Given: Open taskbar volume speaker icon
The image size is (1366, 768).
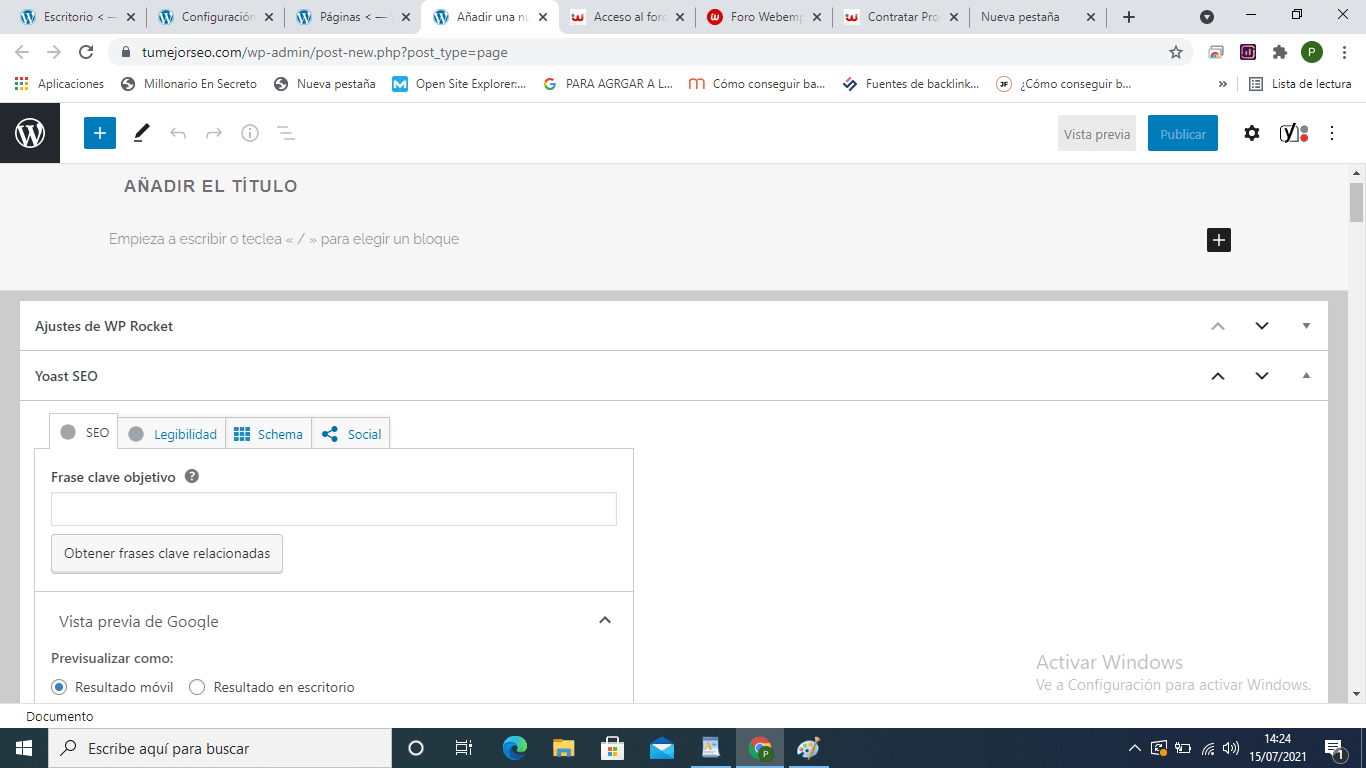Looking at the screenshot, I should click(1230, 748).
